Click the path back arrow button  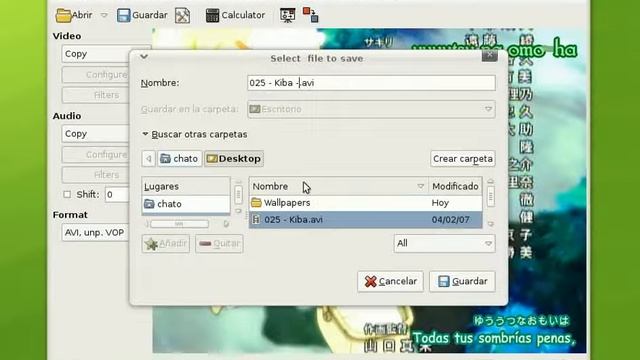(149, 159)
